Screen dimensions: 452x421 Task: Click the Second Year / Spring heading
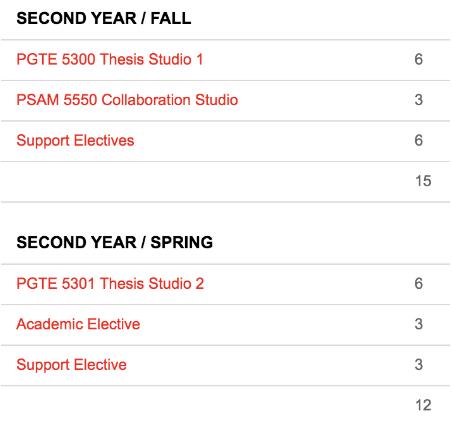(115, 243)
